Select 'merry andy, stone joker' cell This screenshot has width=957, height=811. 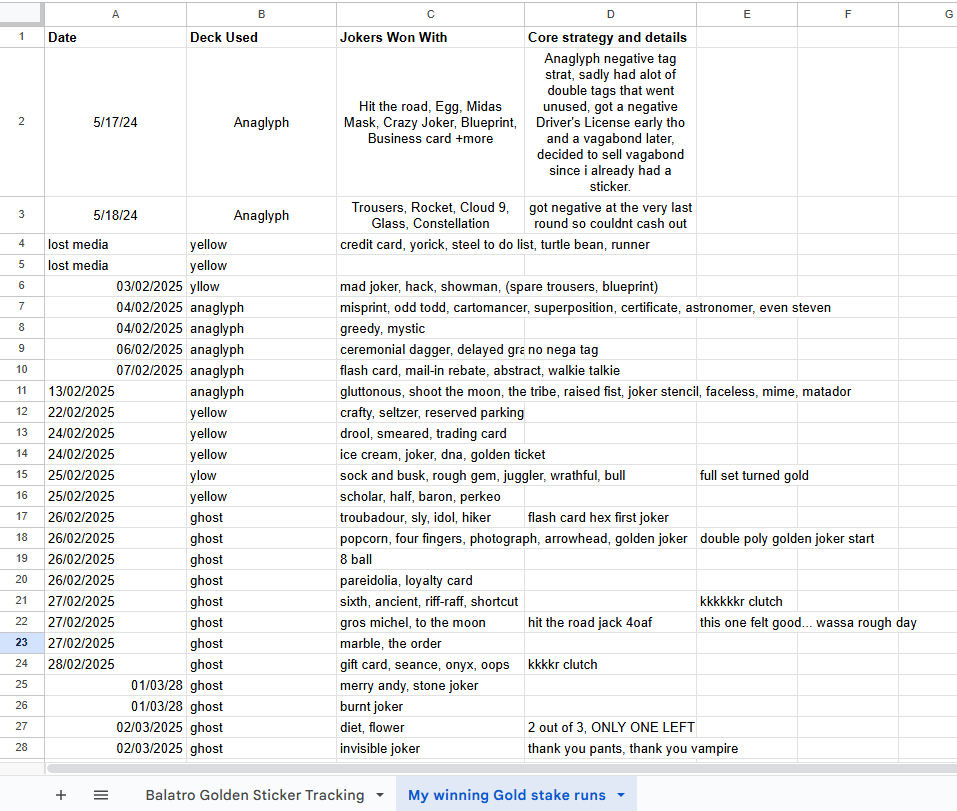430,685
